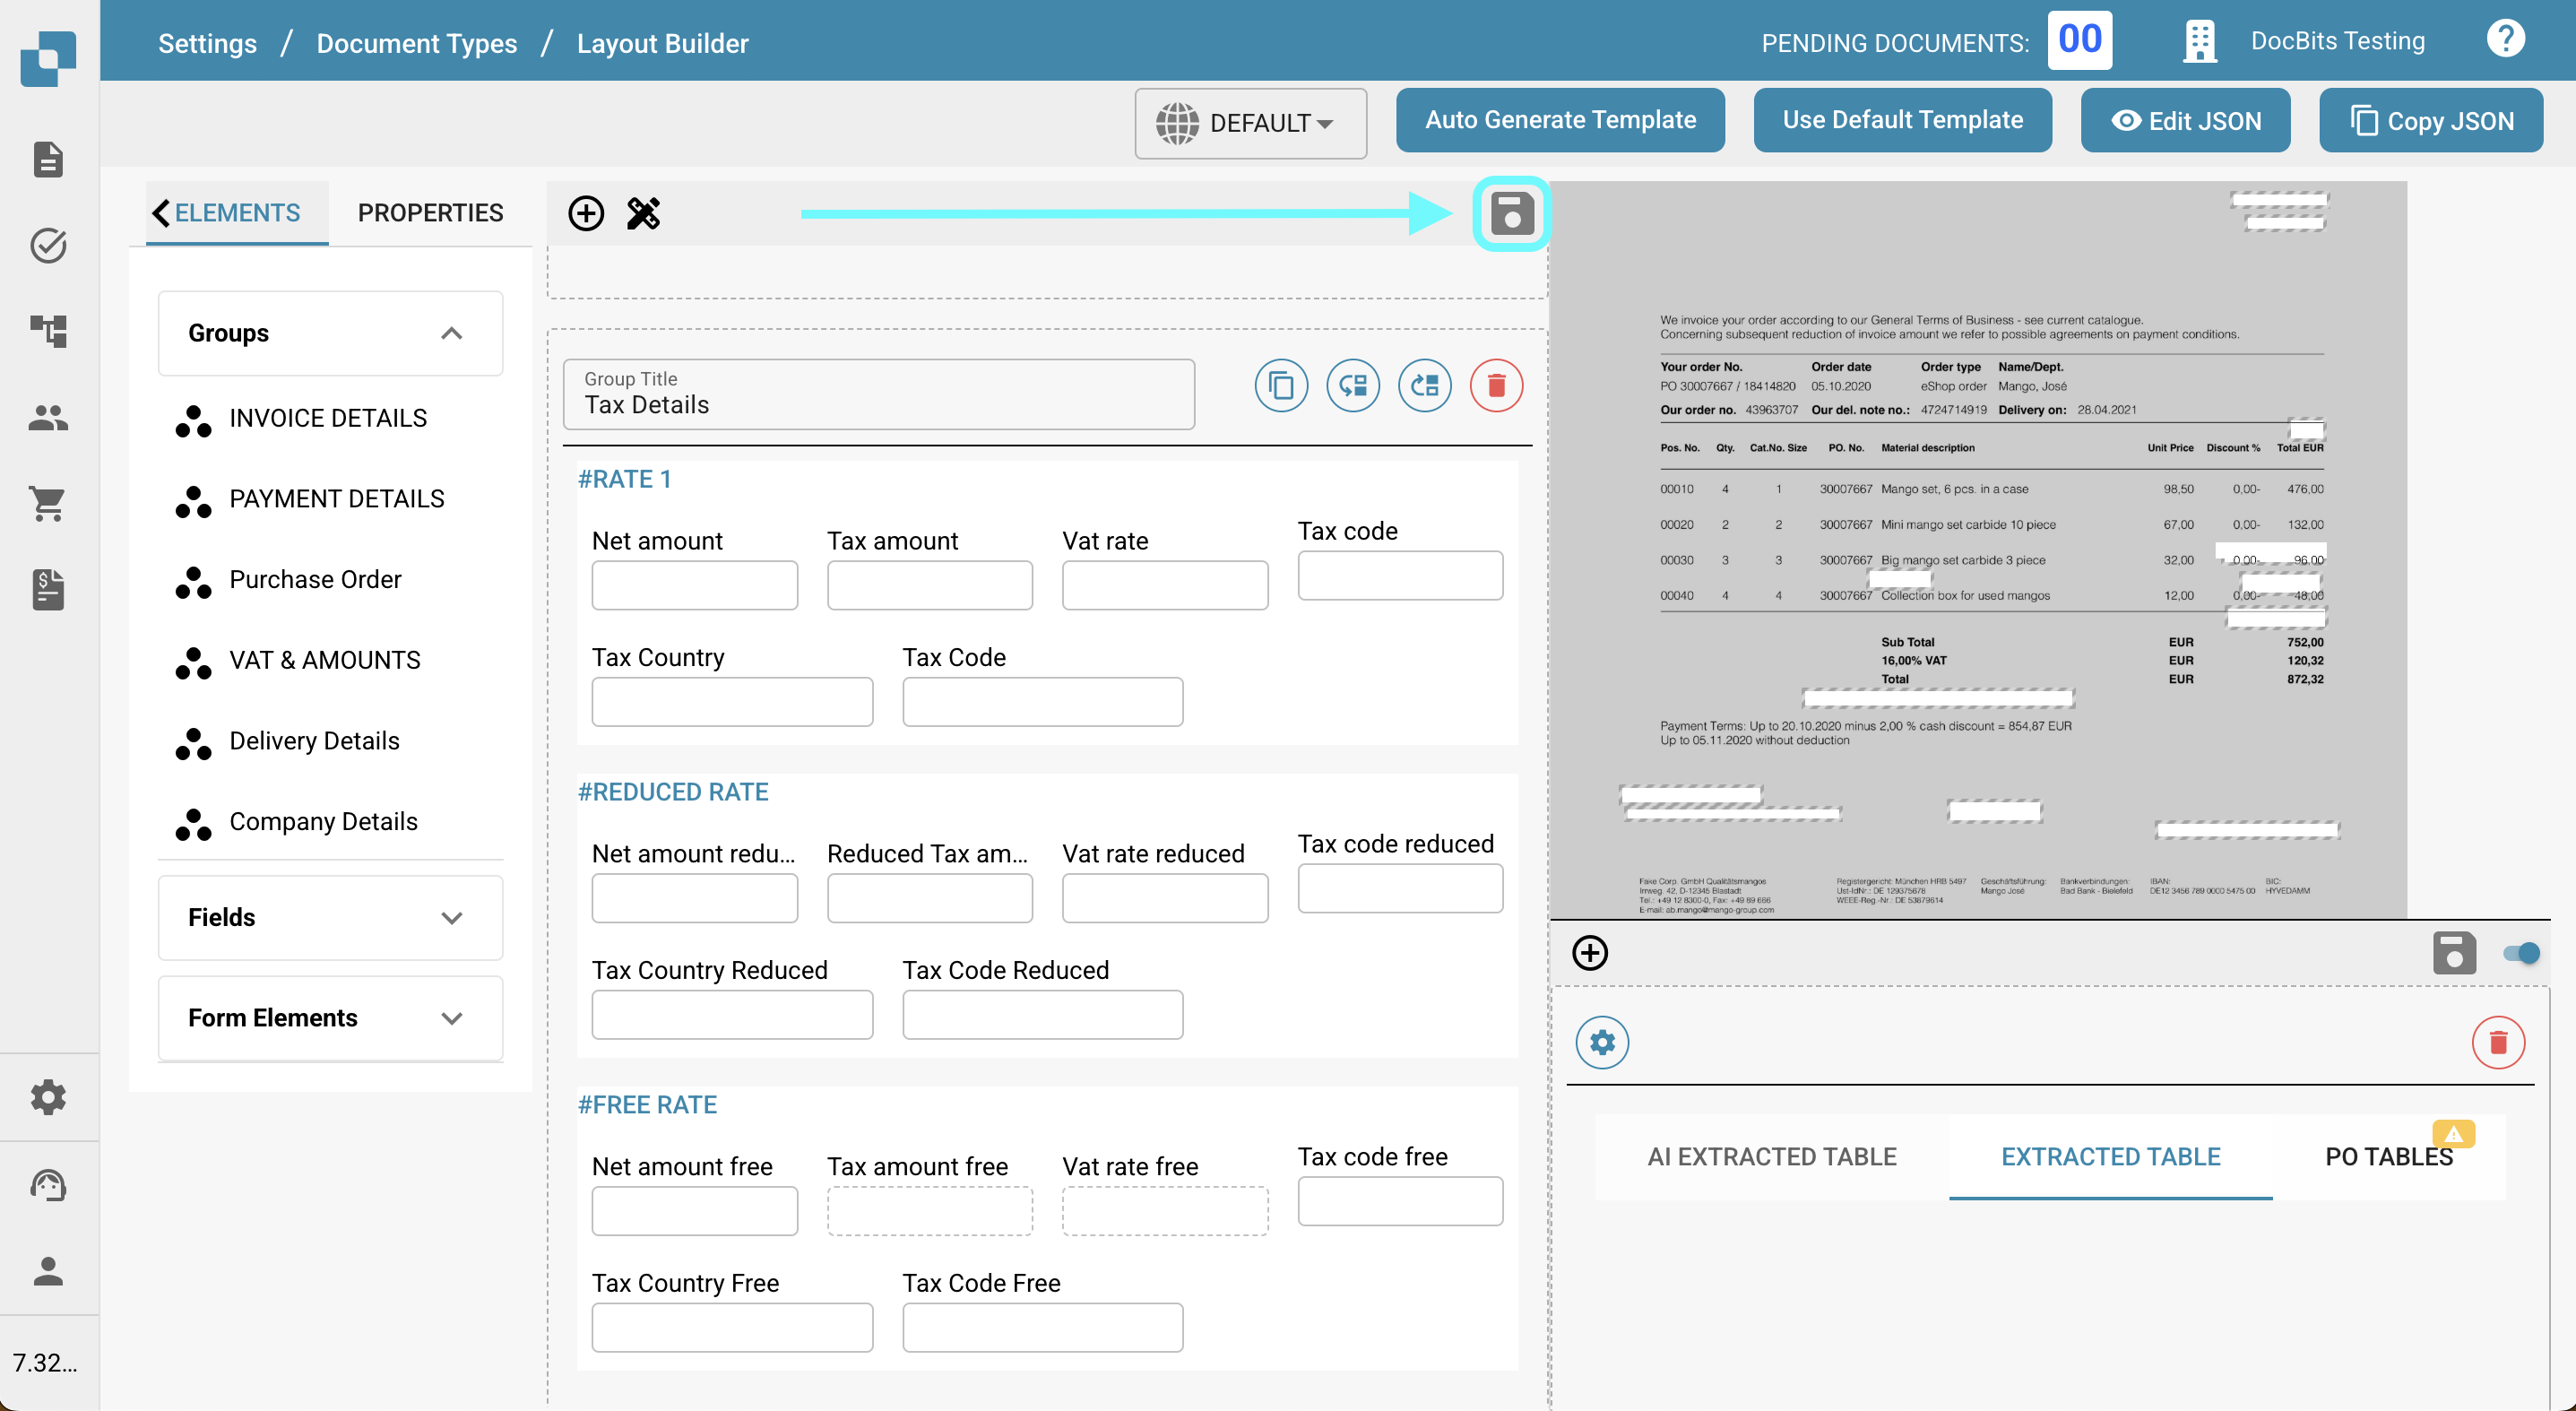Delete the Tax Details group
Image resolution: width=2576 pixels, height=1411 pixels.
[x=1496, y=386]
